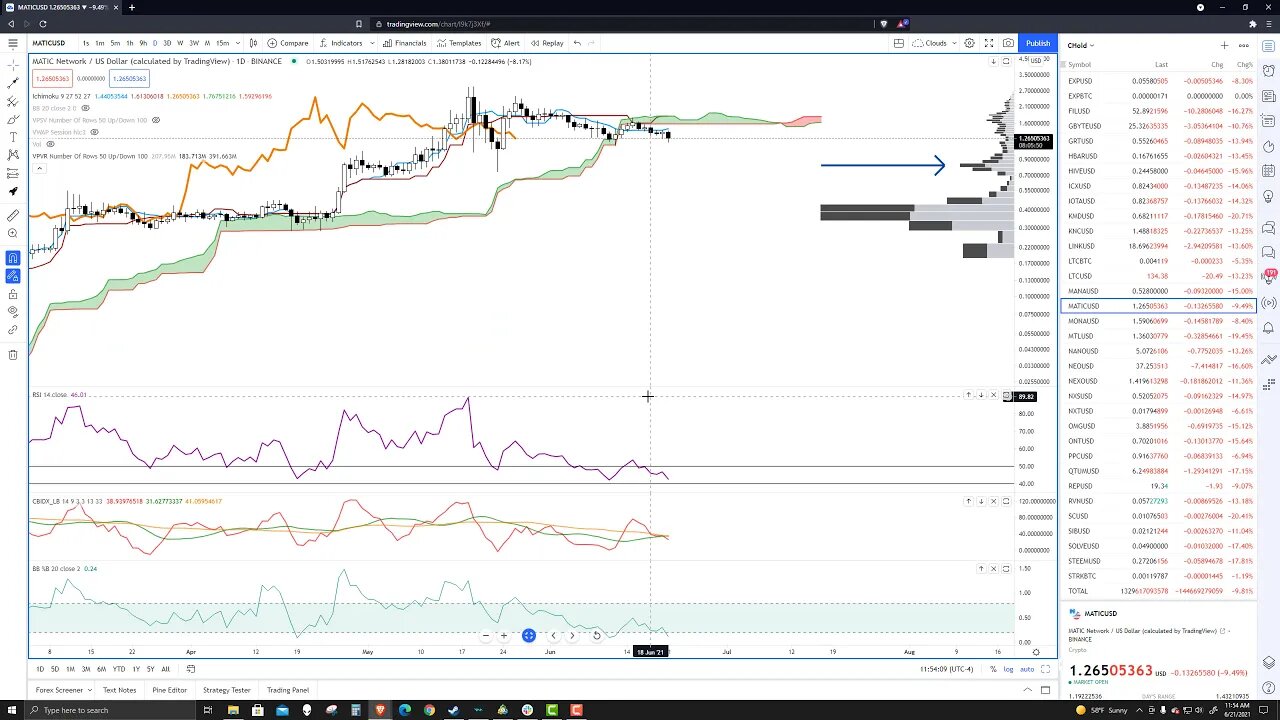Set date range to 1Y
This screenshot has width=1280, height=720.
point(135,669)
